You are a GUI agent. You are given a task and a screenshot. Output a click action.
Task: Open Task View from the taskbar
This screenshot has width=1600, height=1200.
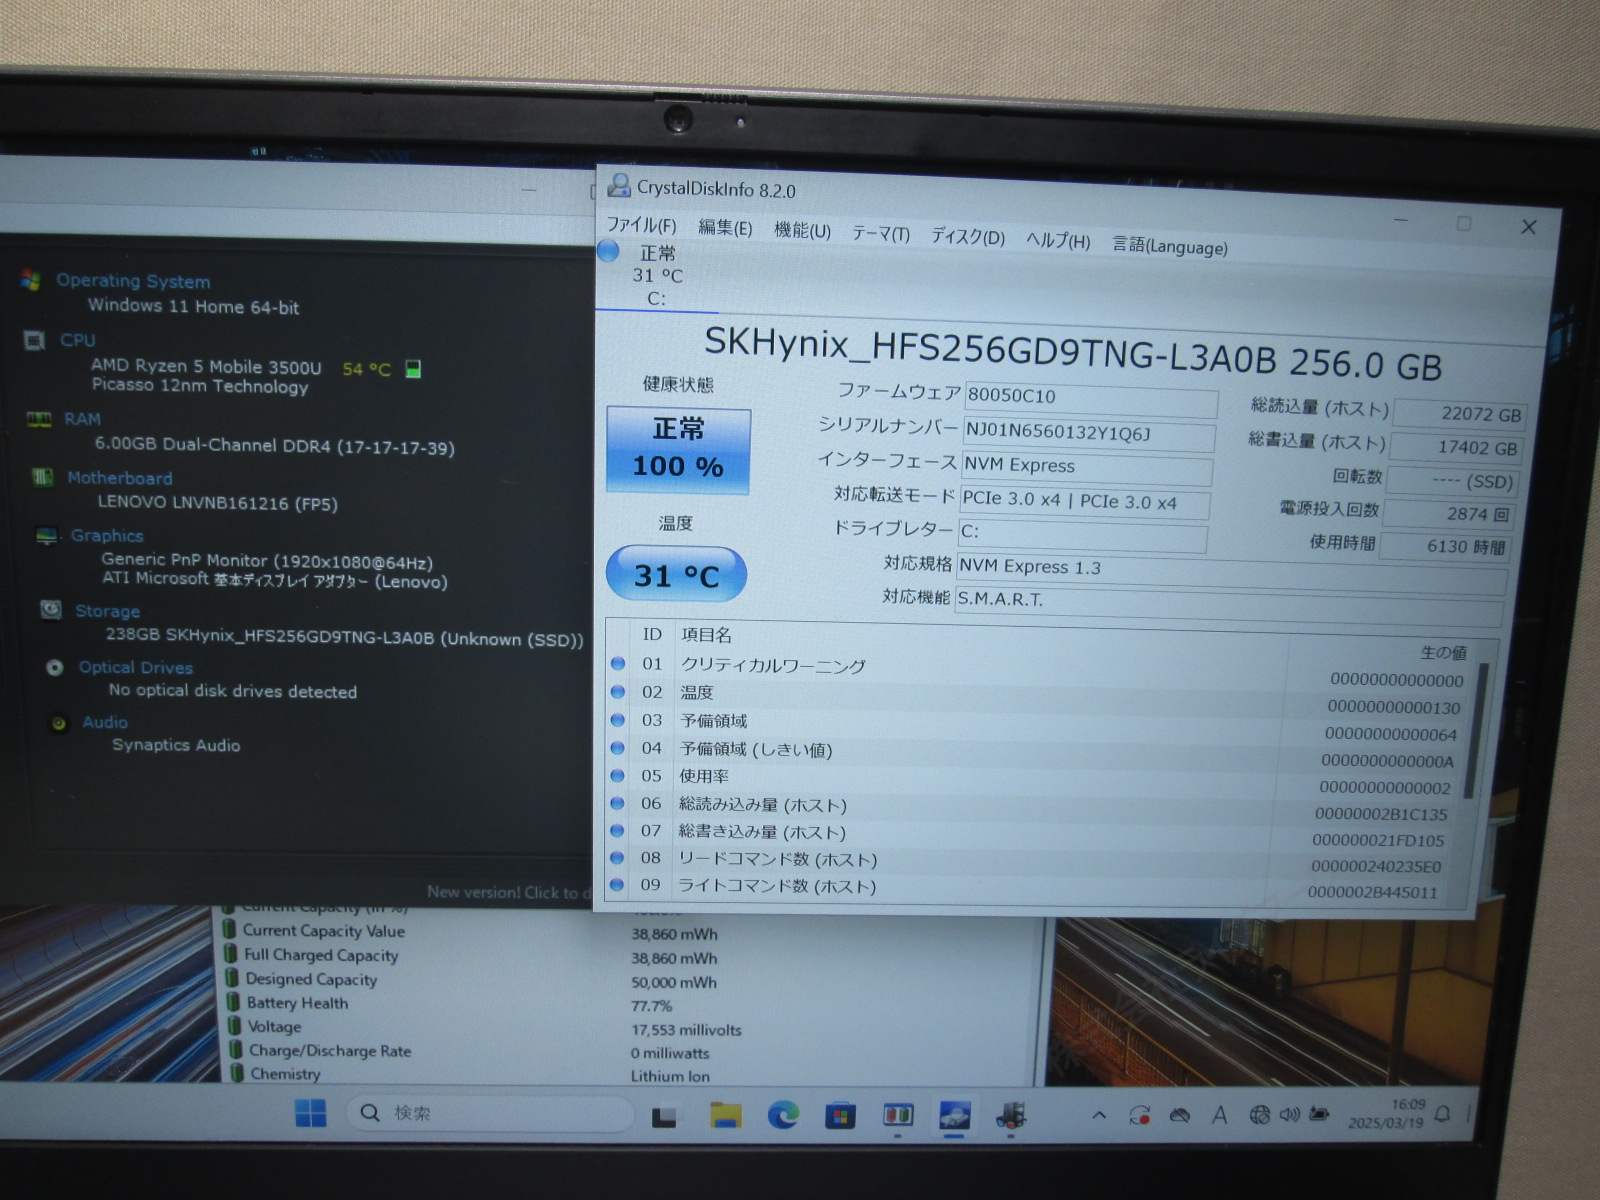664,1116
